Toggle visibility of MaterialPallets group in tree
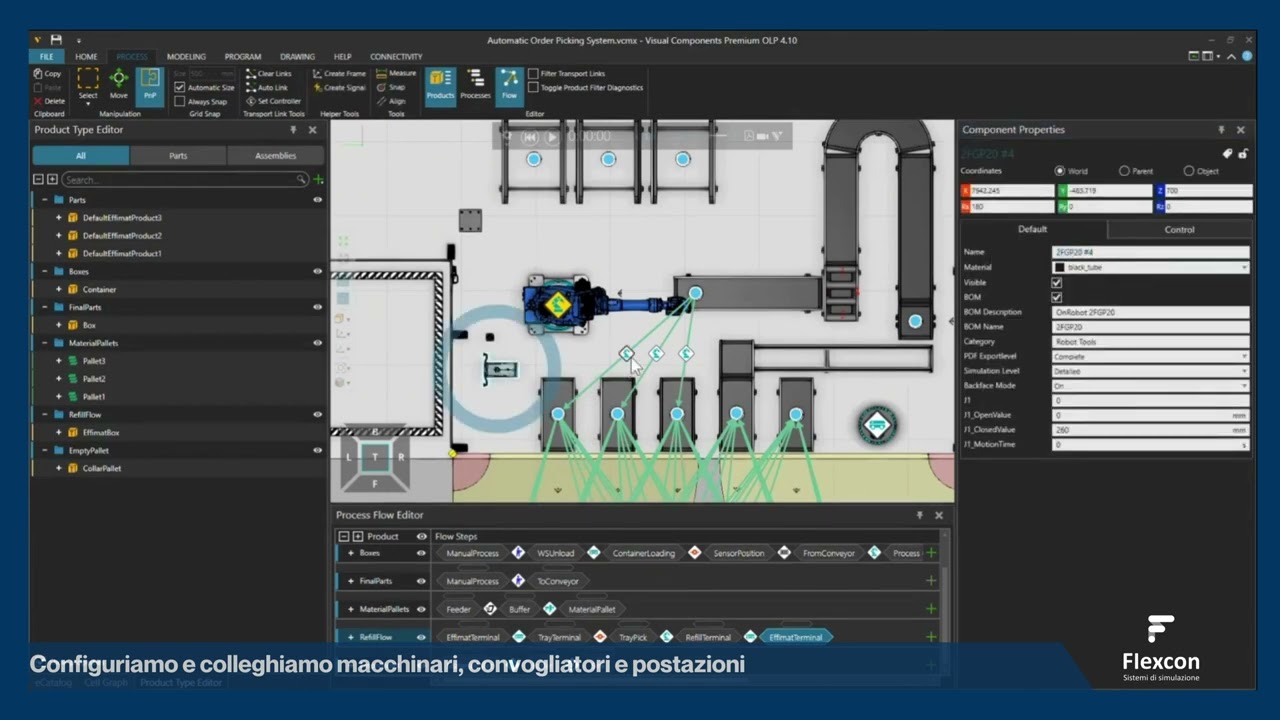1280x720 pixels. pyautogui.click(x=318, y=343)
